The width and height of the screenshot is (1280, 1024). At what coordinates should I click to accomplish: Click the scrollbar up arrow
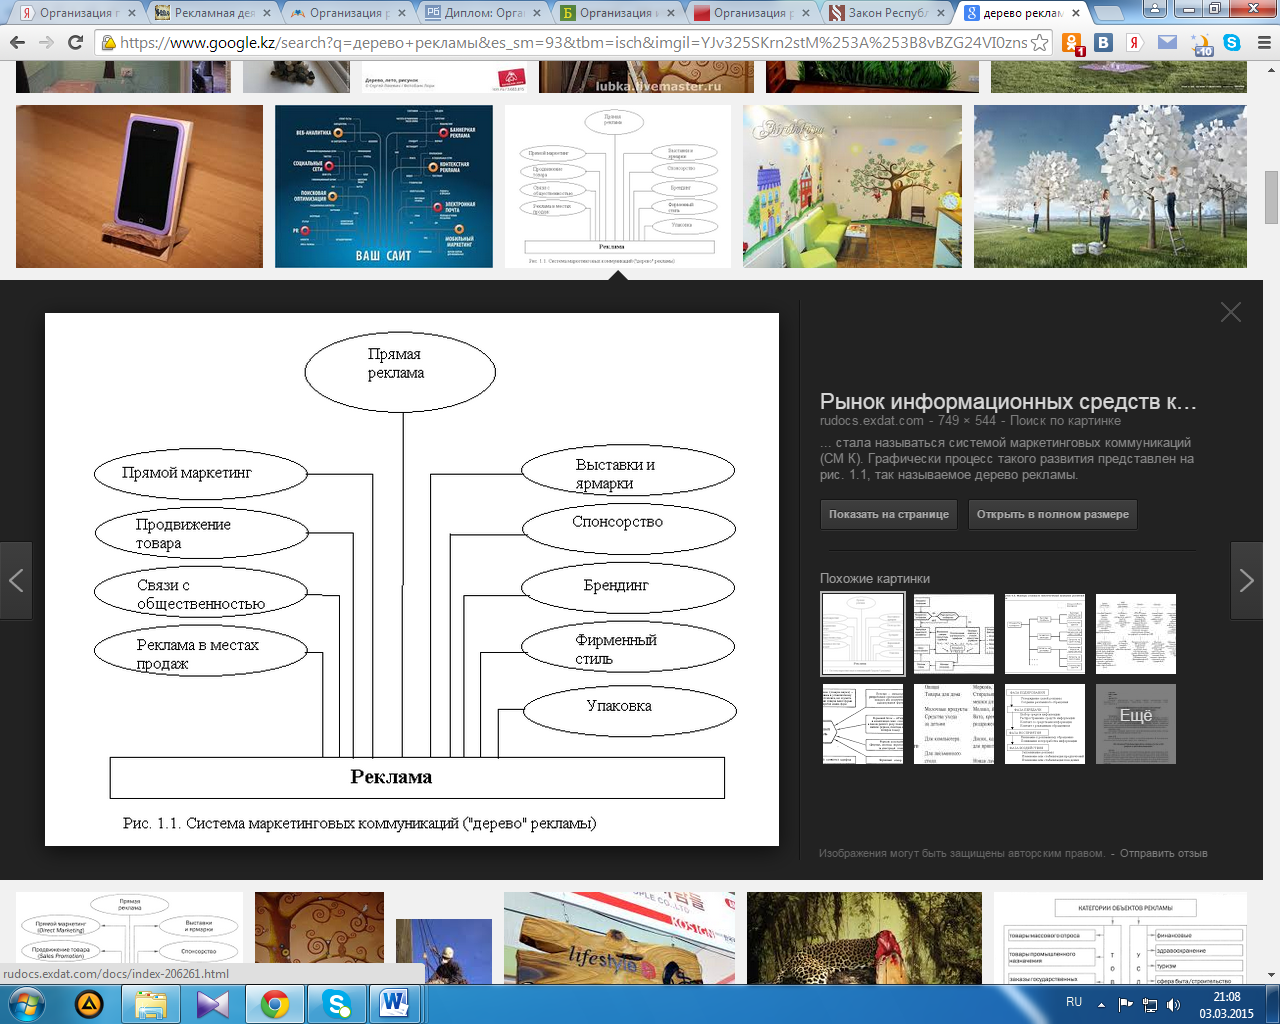pos(1271,70)
